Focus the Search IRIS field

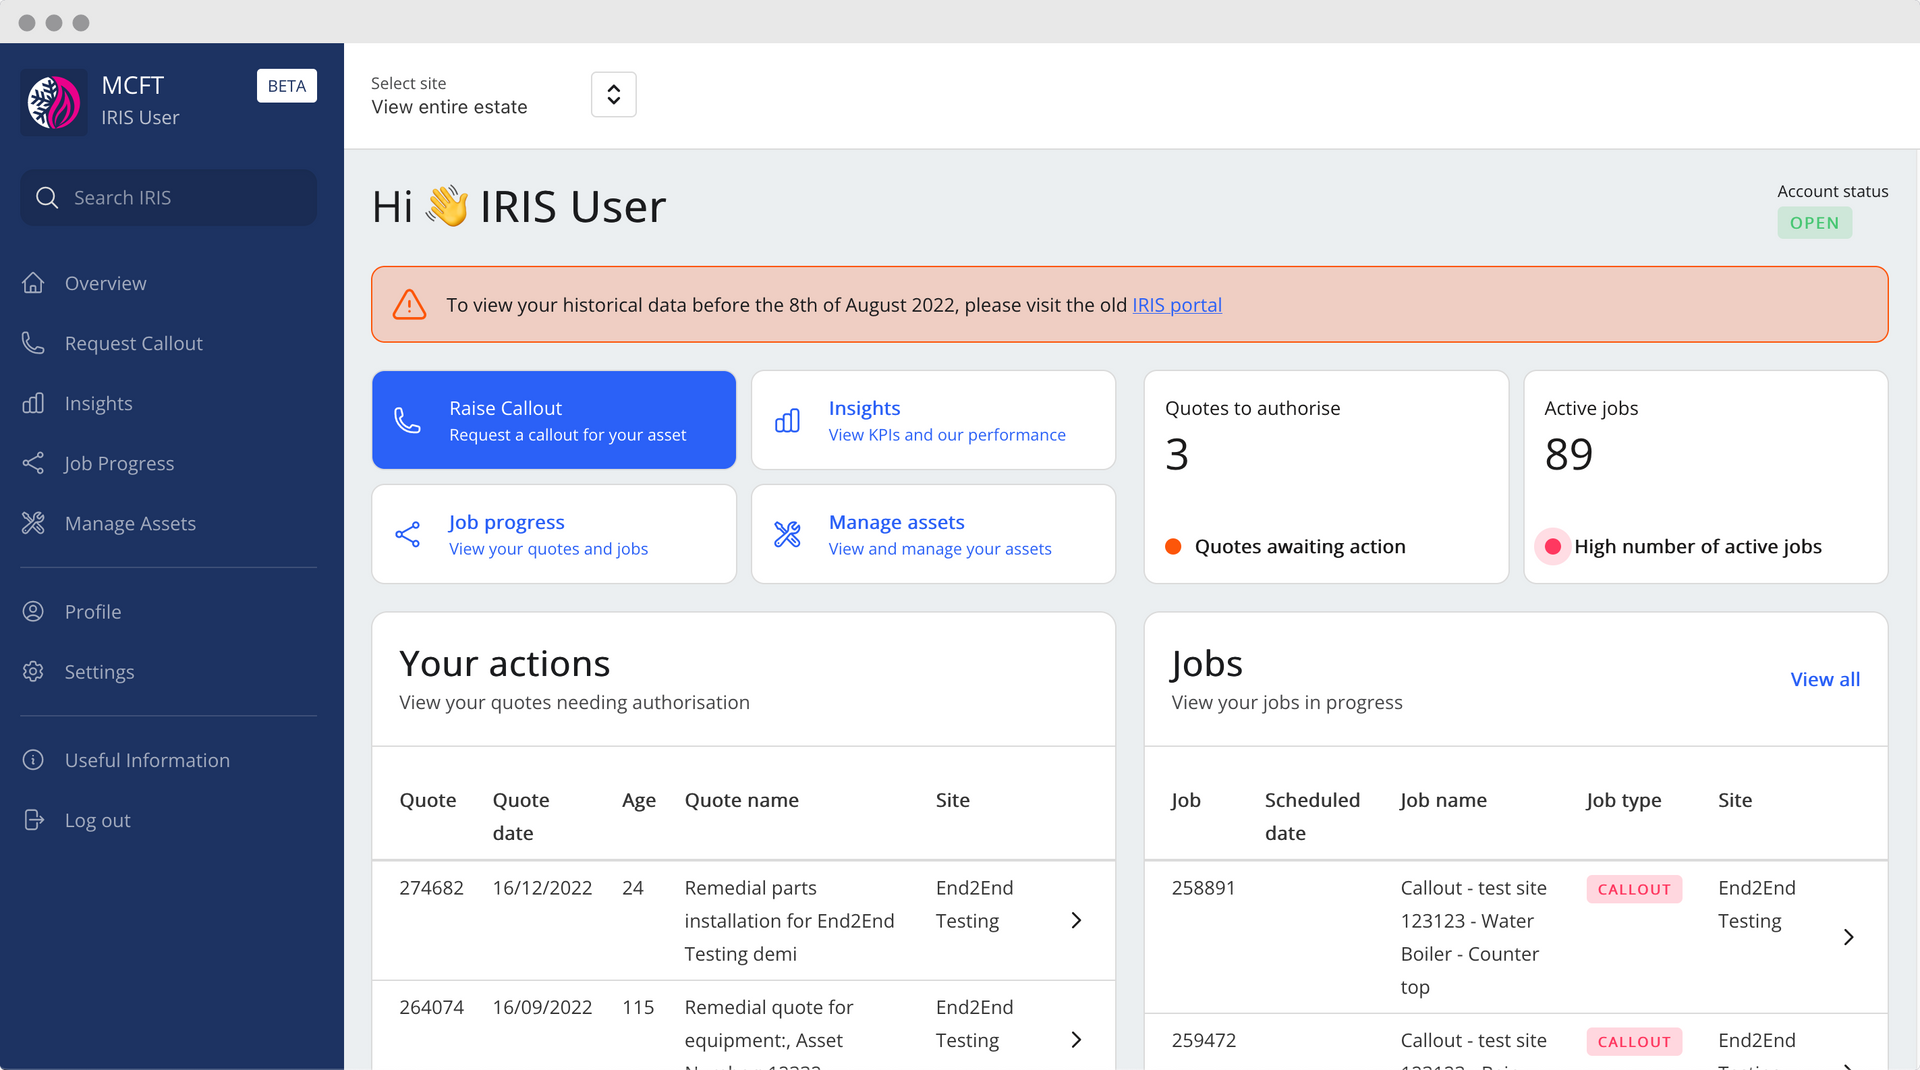pyautogui.click(x=168, y=198)
